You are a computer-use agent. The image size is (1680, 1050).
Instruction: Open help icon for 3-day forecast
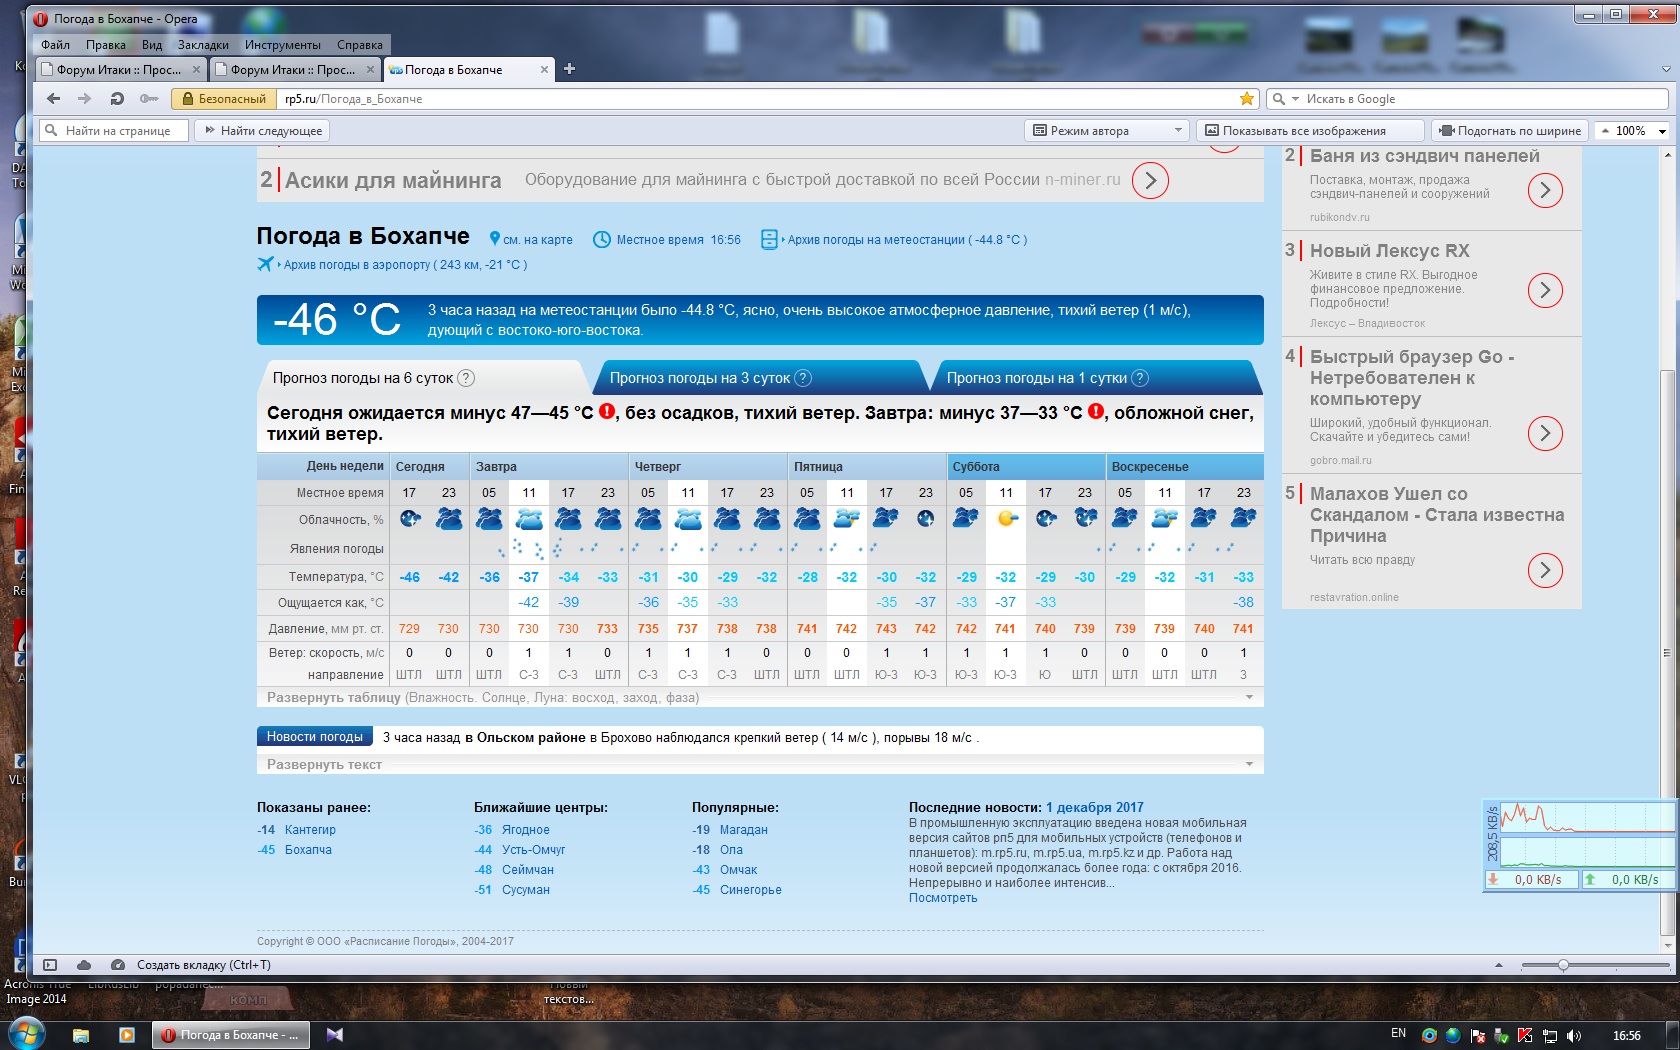803,378
